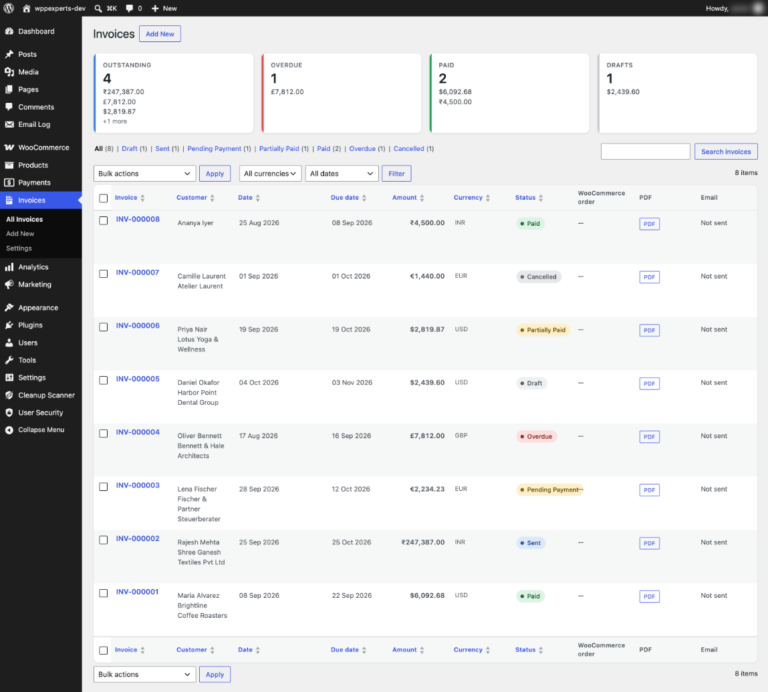The width and height of the screenshot is (768, 692).
Task: Click the Users person icon
Action: (x=9, y=343)
